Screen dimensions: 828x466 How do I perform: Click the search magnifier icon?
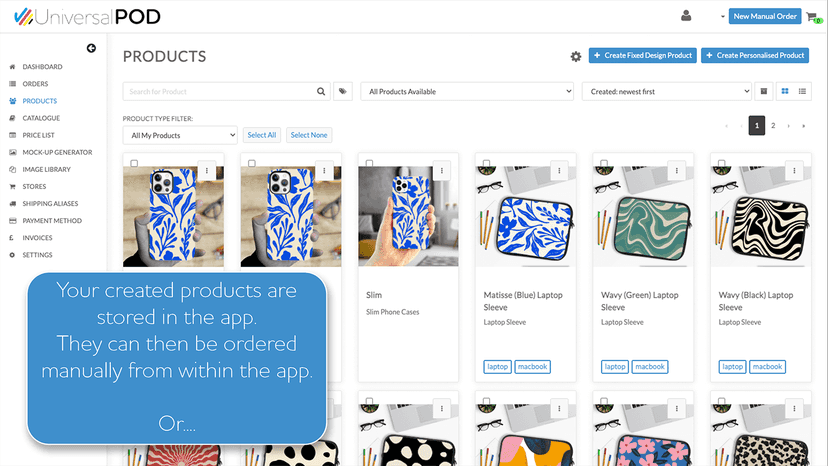coord(321,91)
